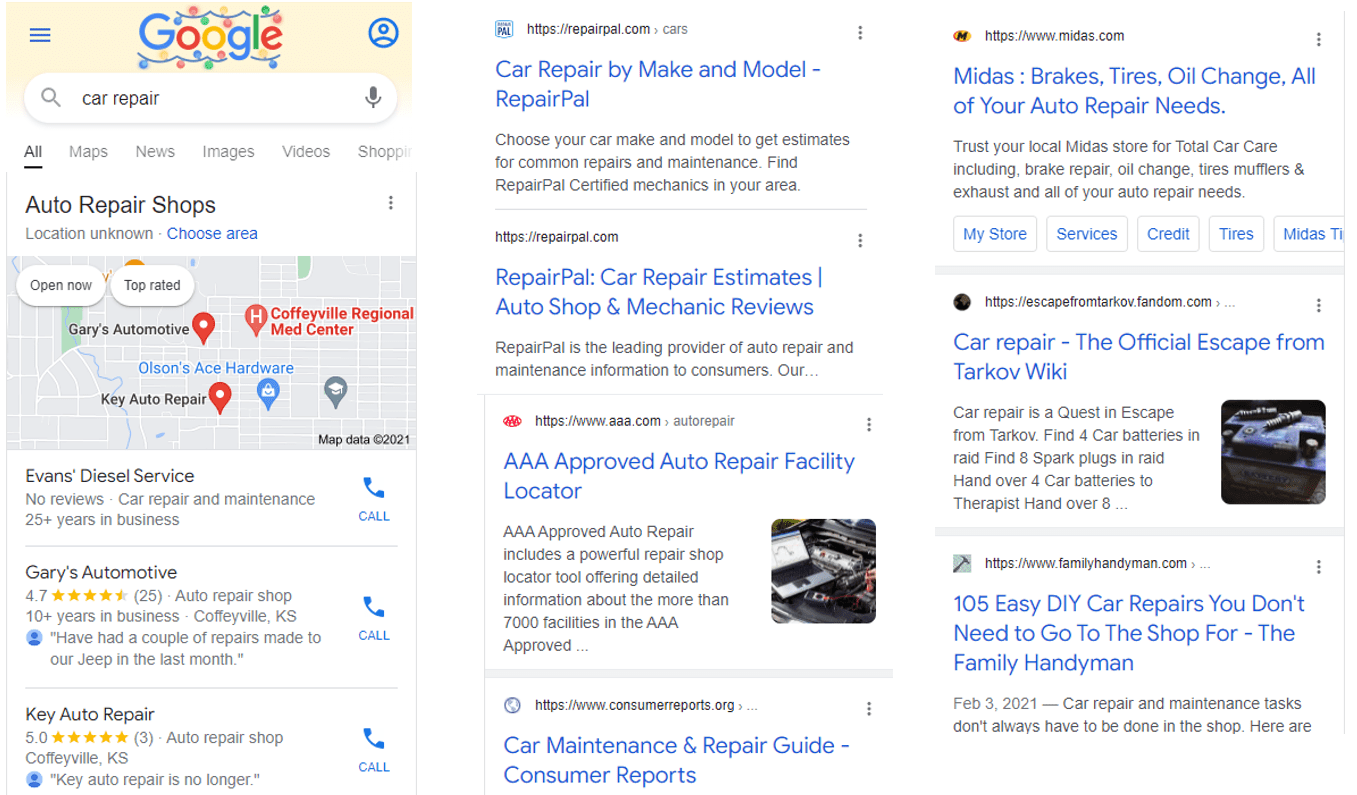1357x795 pixels.
Task: Open the Evans' Diesel Service listing
Action: [x=110, y=476]
